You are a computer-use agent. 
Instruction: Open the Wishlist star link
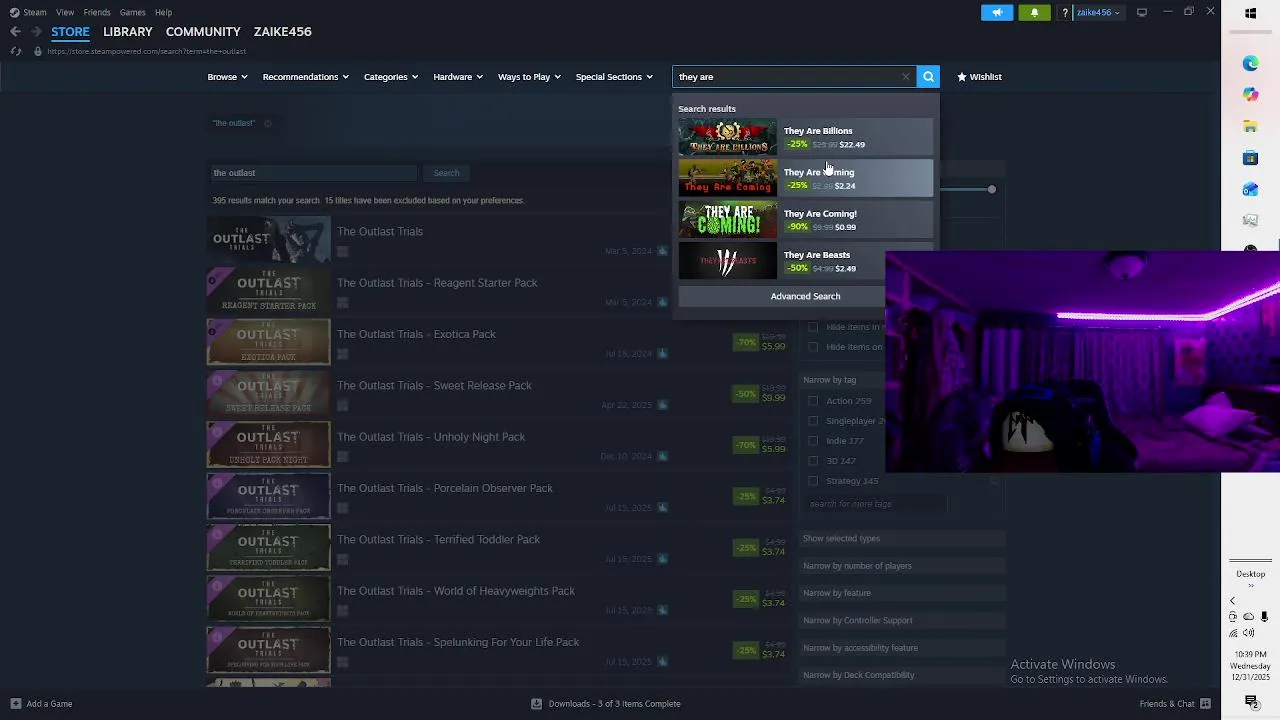click(x=979, y=76)
